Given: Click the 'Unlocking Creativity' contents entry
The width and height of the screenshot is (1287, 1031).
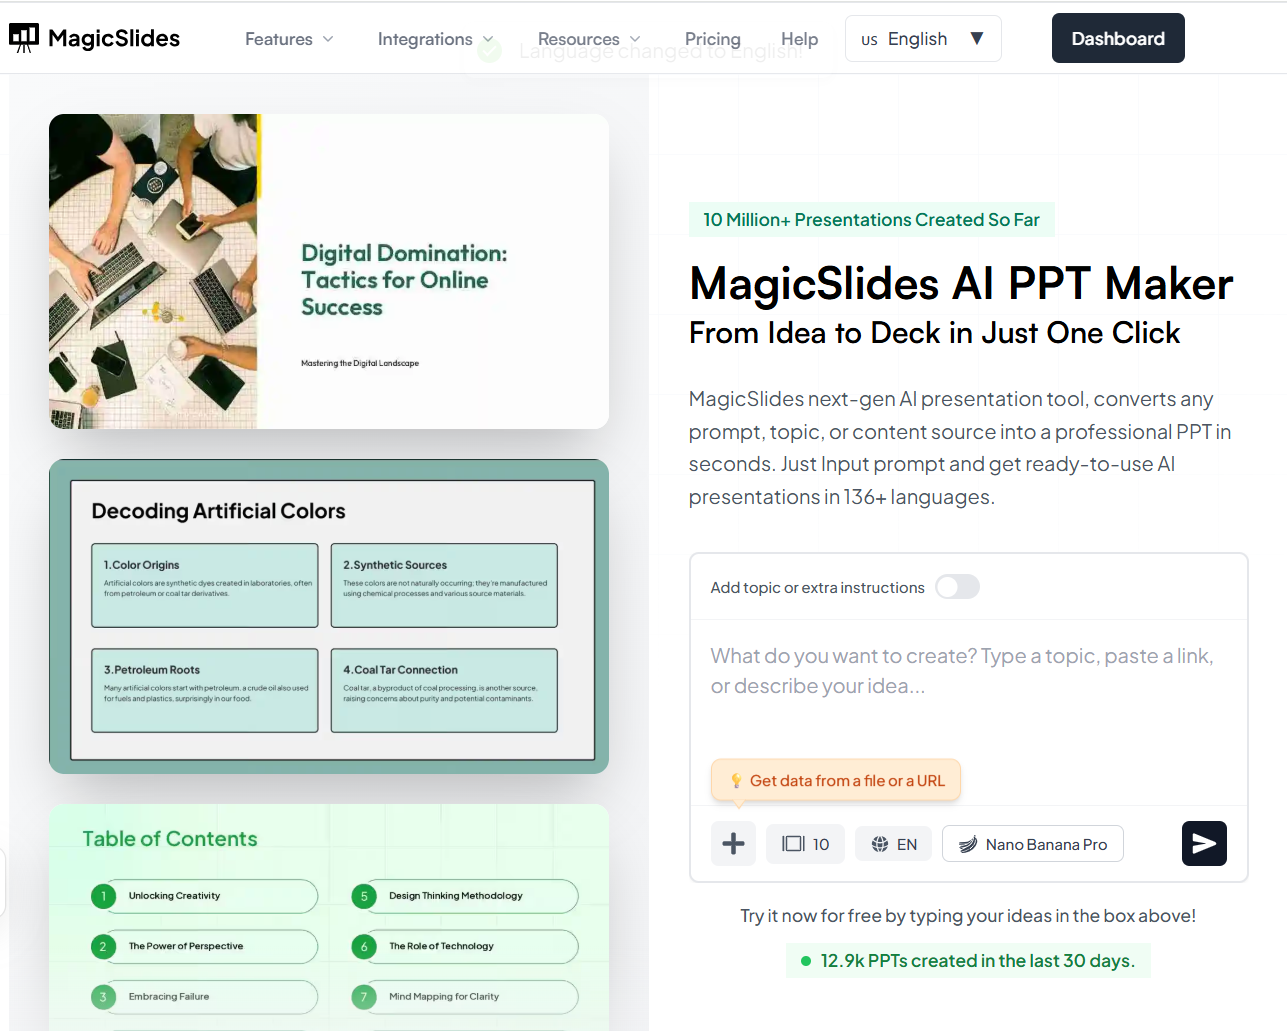Looking at the screenshot, I should [x=204, y=896].
